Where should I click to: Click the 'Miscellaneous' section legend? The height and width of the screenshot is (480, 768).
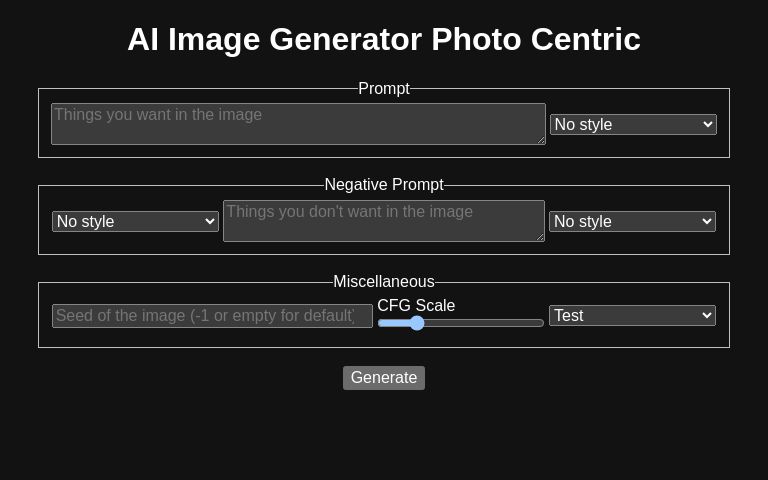pos(384,282)
